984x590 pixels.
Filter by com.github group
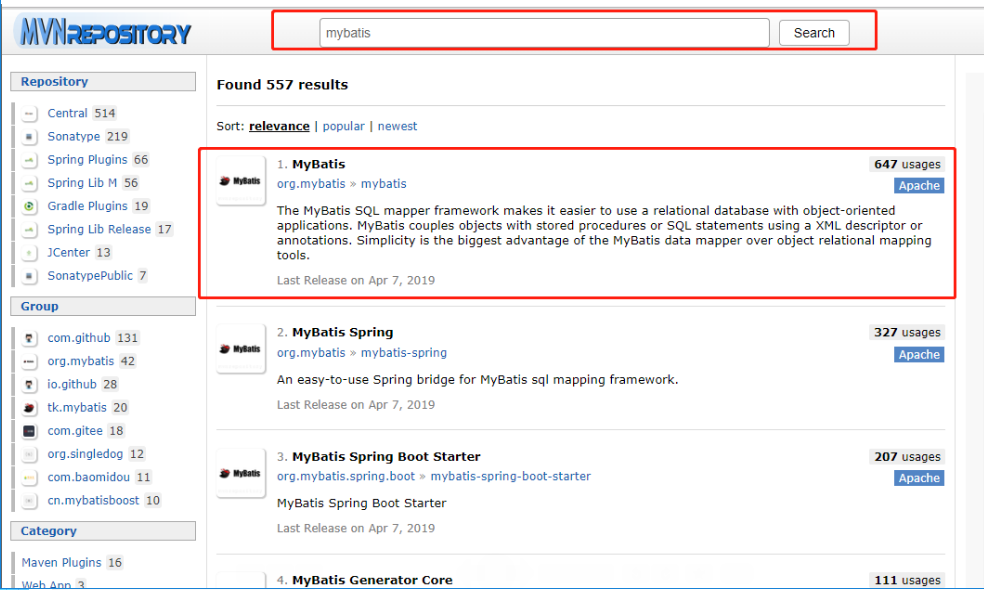click(x=79, y=338)
